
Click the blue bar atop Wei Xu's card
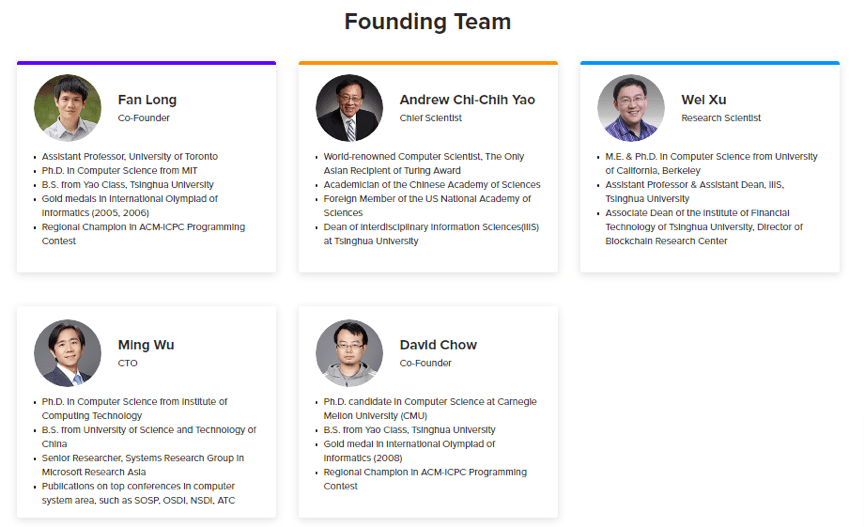coord(710,63)
